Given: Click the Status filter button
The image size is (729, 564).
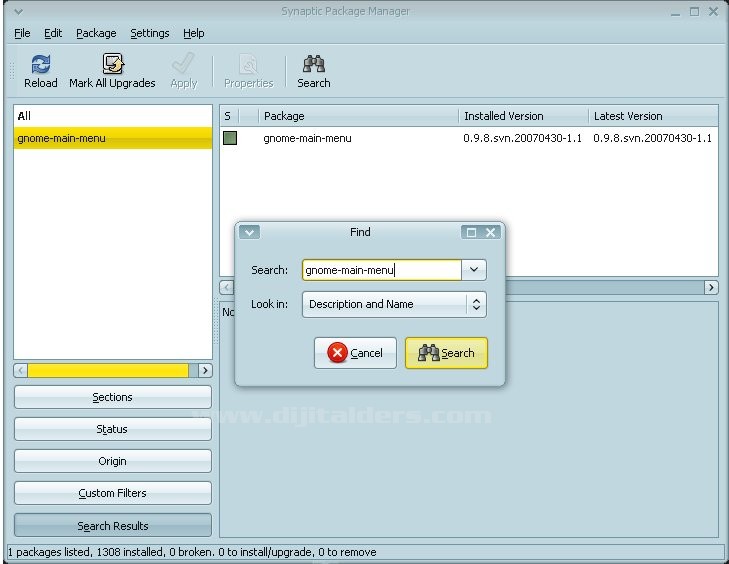Looking at the screenshot, I should click(x=113, y=429).
